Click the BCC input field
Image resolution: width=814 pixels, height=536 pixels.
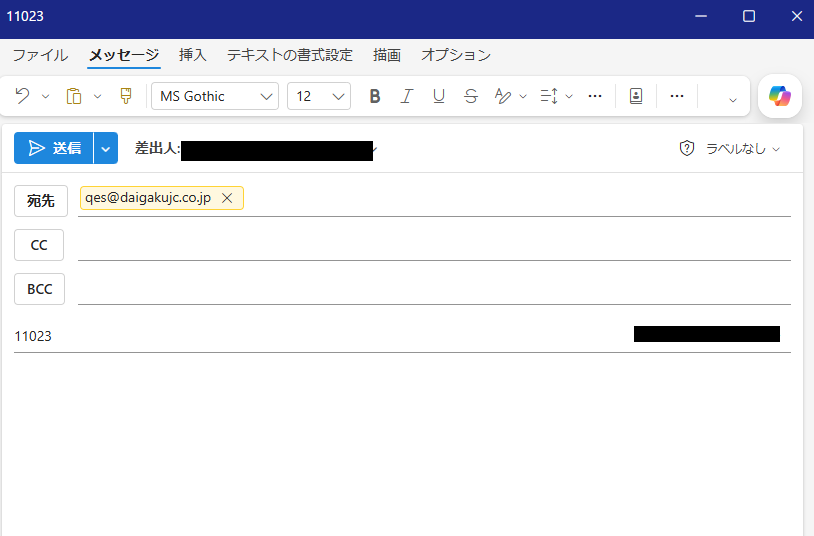click(x=434, y=289)
